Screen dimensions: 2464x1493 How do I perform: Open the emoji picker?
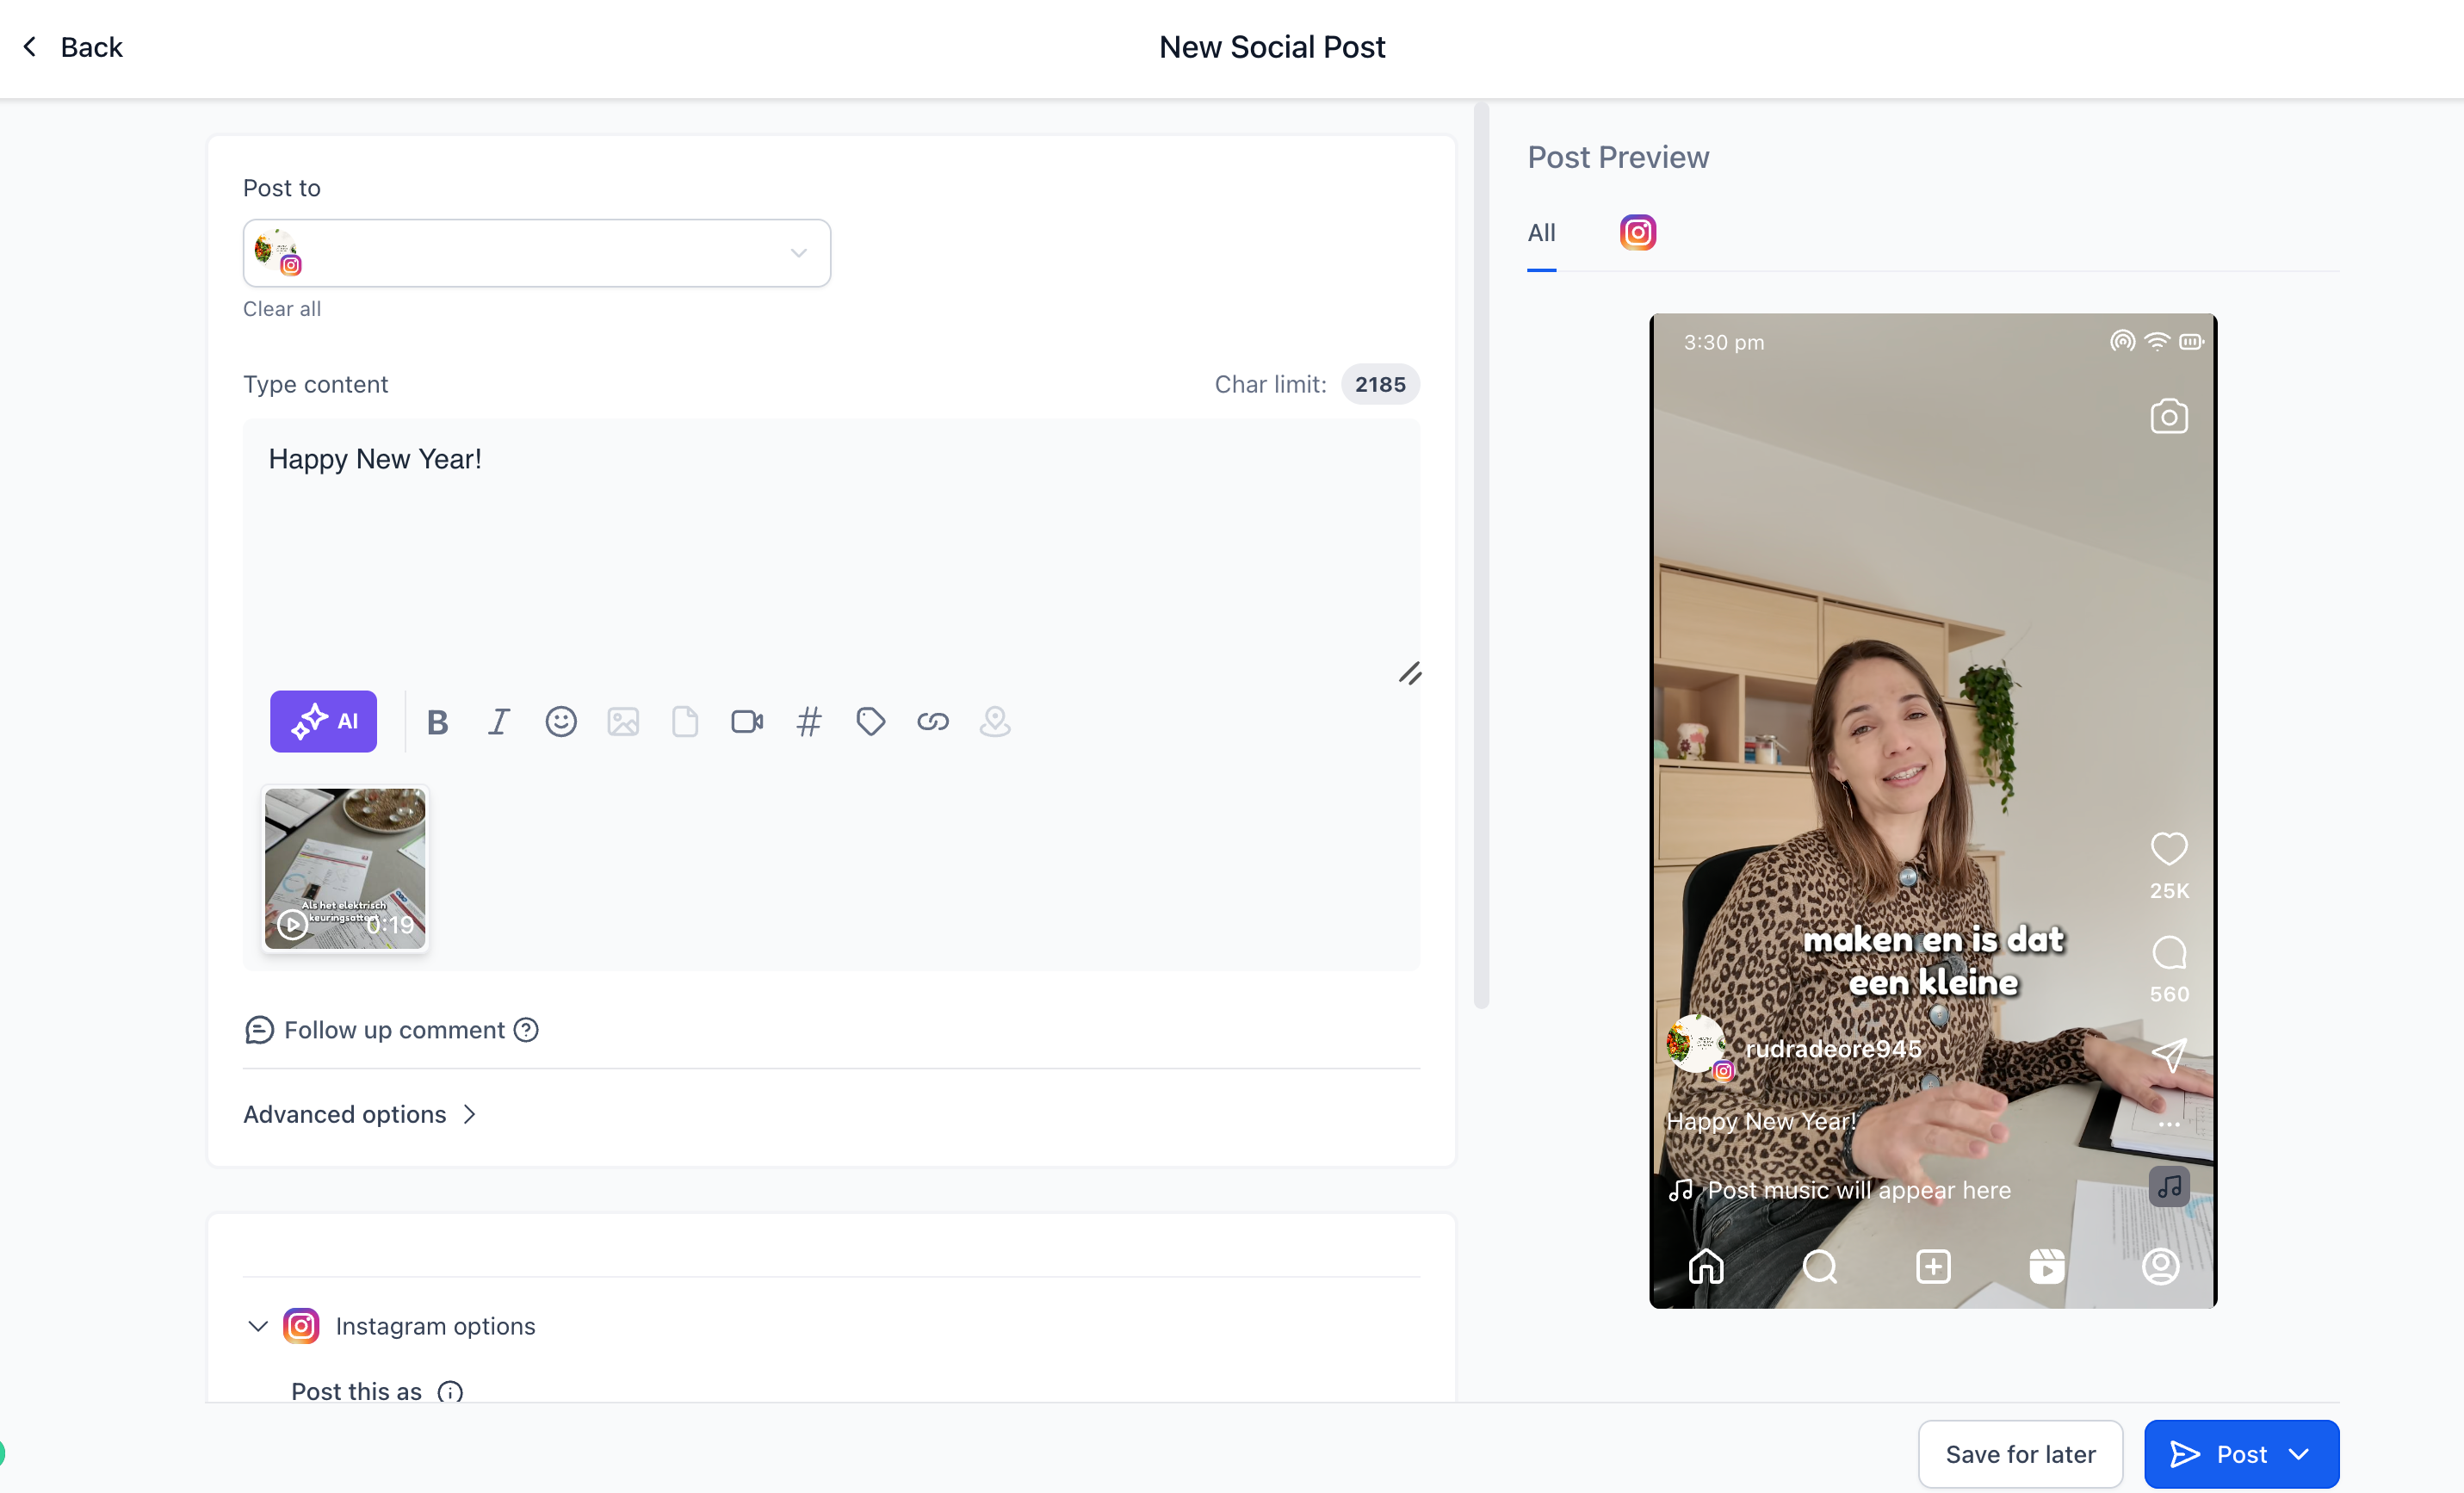tap(561, 721)
